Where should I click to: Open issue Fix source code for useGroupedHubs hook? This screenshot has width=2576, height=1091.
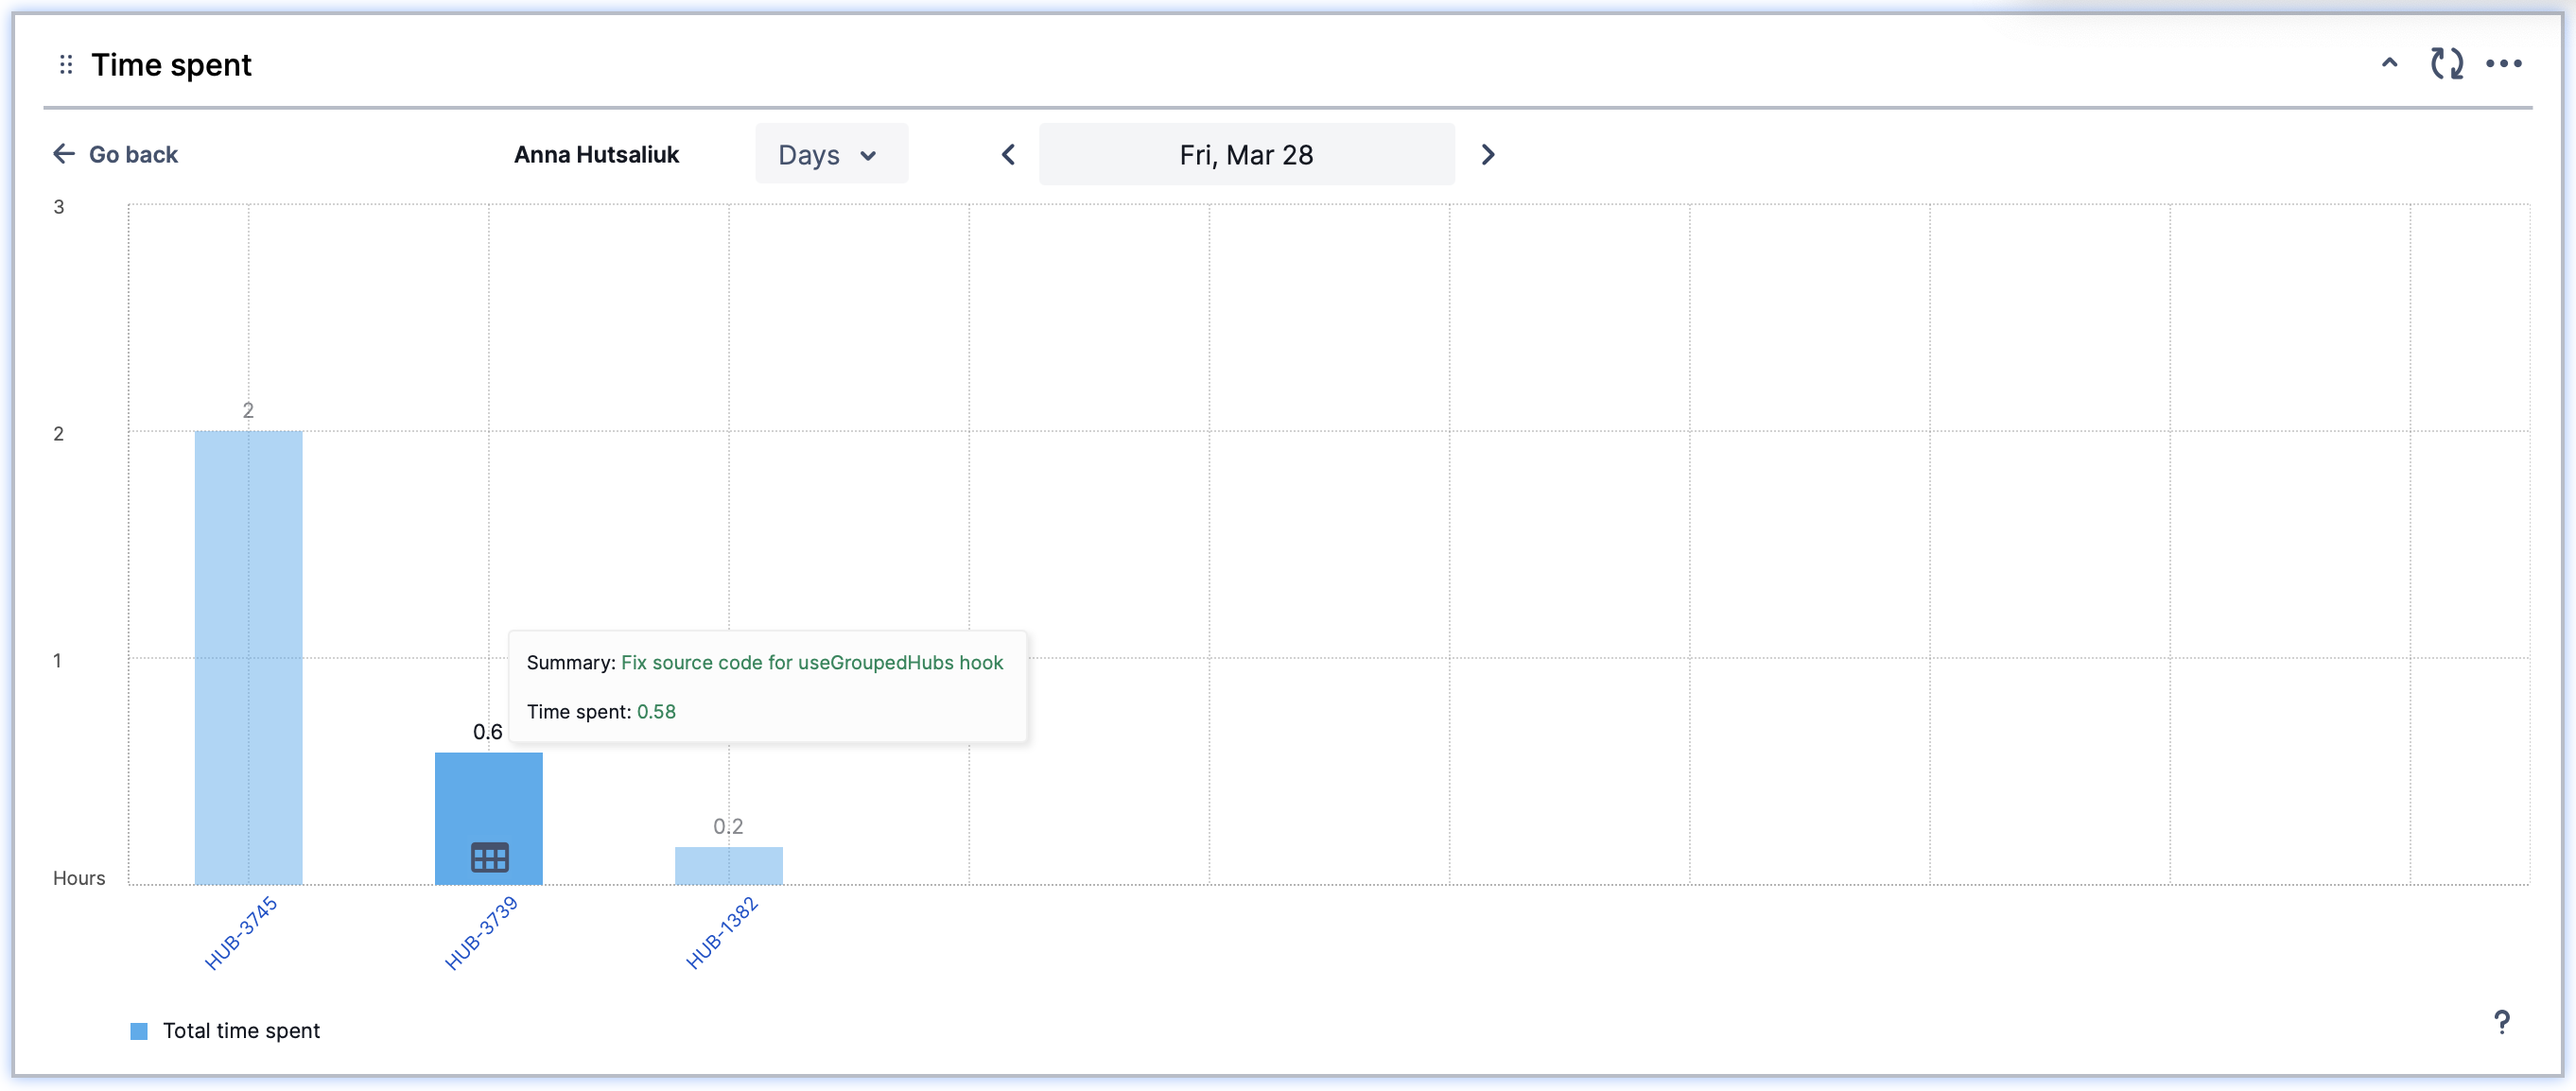[x=812, y=662]
